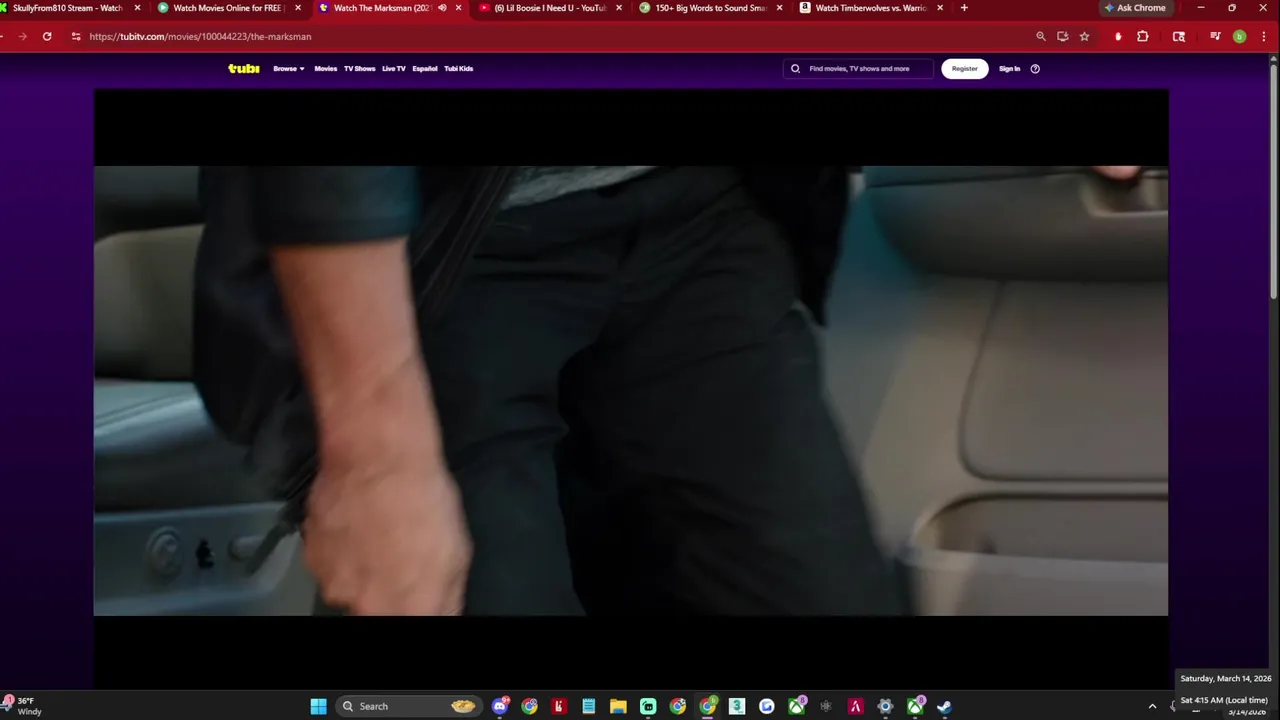Show hidden system tray icons

1152,706
